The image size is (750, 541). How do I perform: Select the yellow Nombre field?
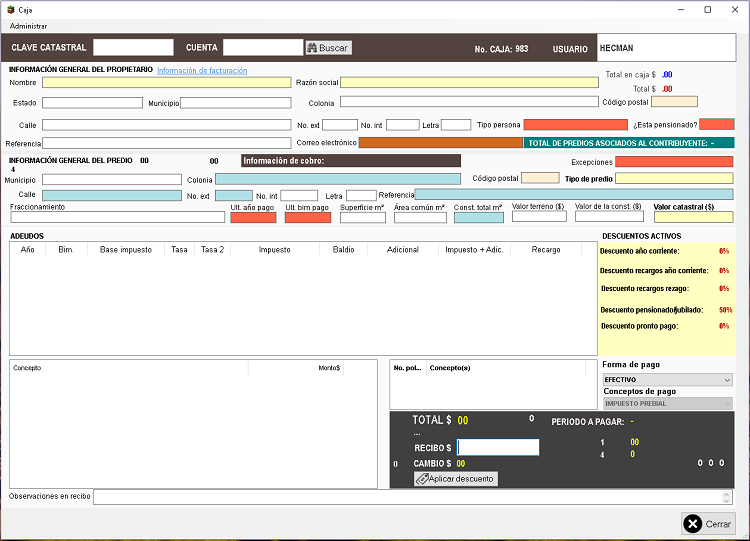[167, 83]
